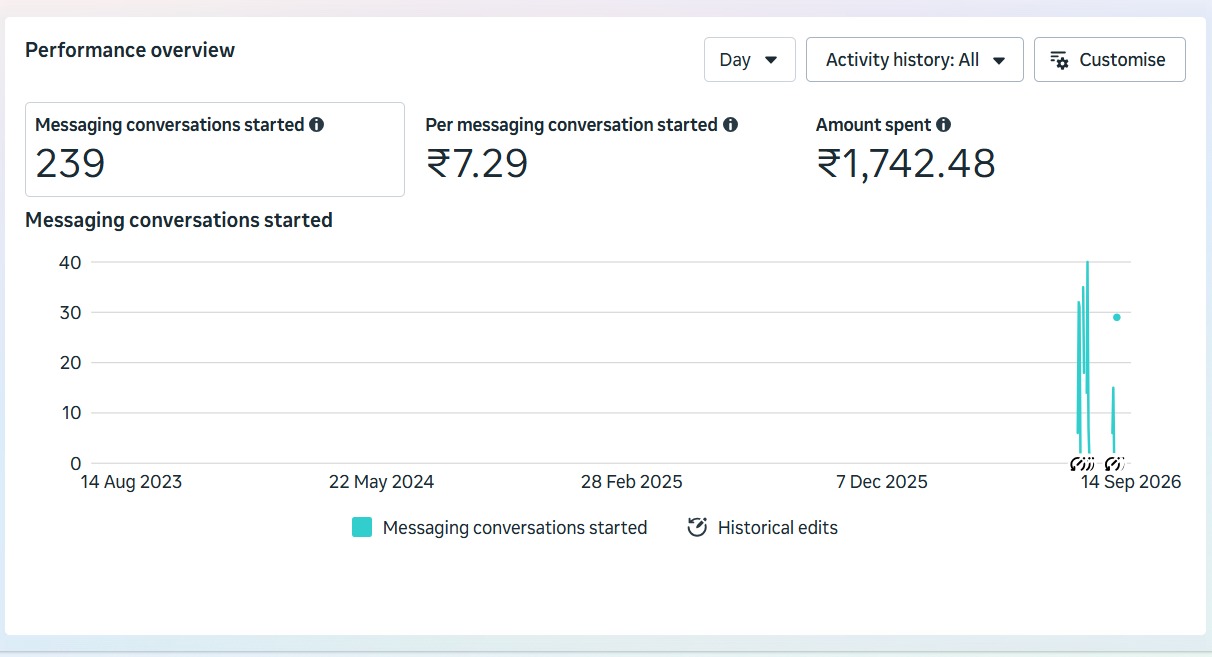Click the 239 conversations value
This screenshot has width=1212, height=657.
tap(70, 163)
